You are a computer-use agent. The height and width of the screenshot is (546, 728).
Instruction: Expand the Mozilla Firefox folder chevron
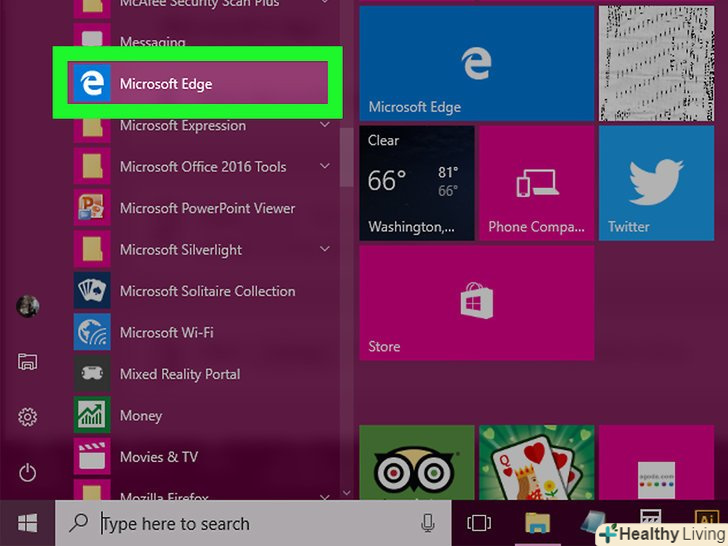point(325,497)
